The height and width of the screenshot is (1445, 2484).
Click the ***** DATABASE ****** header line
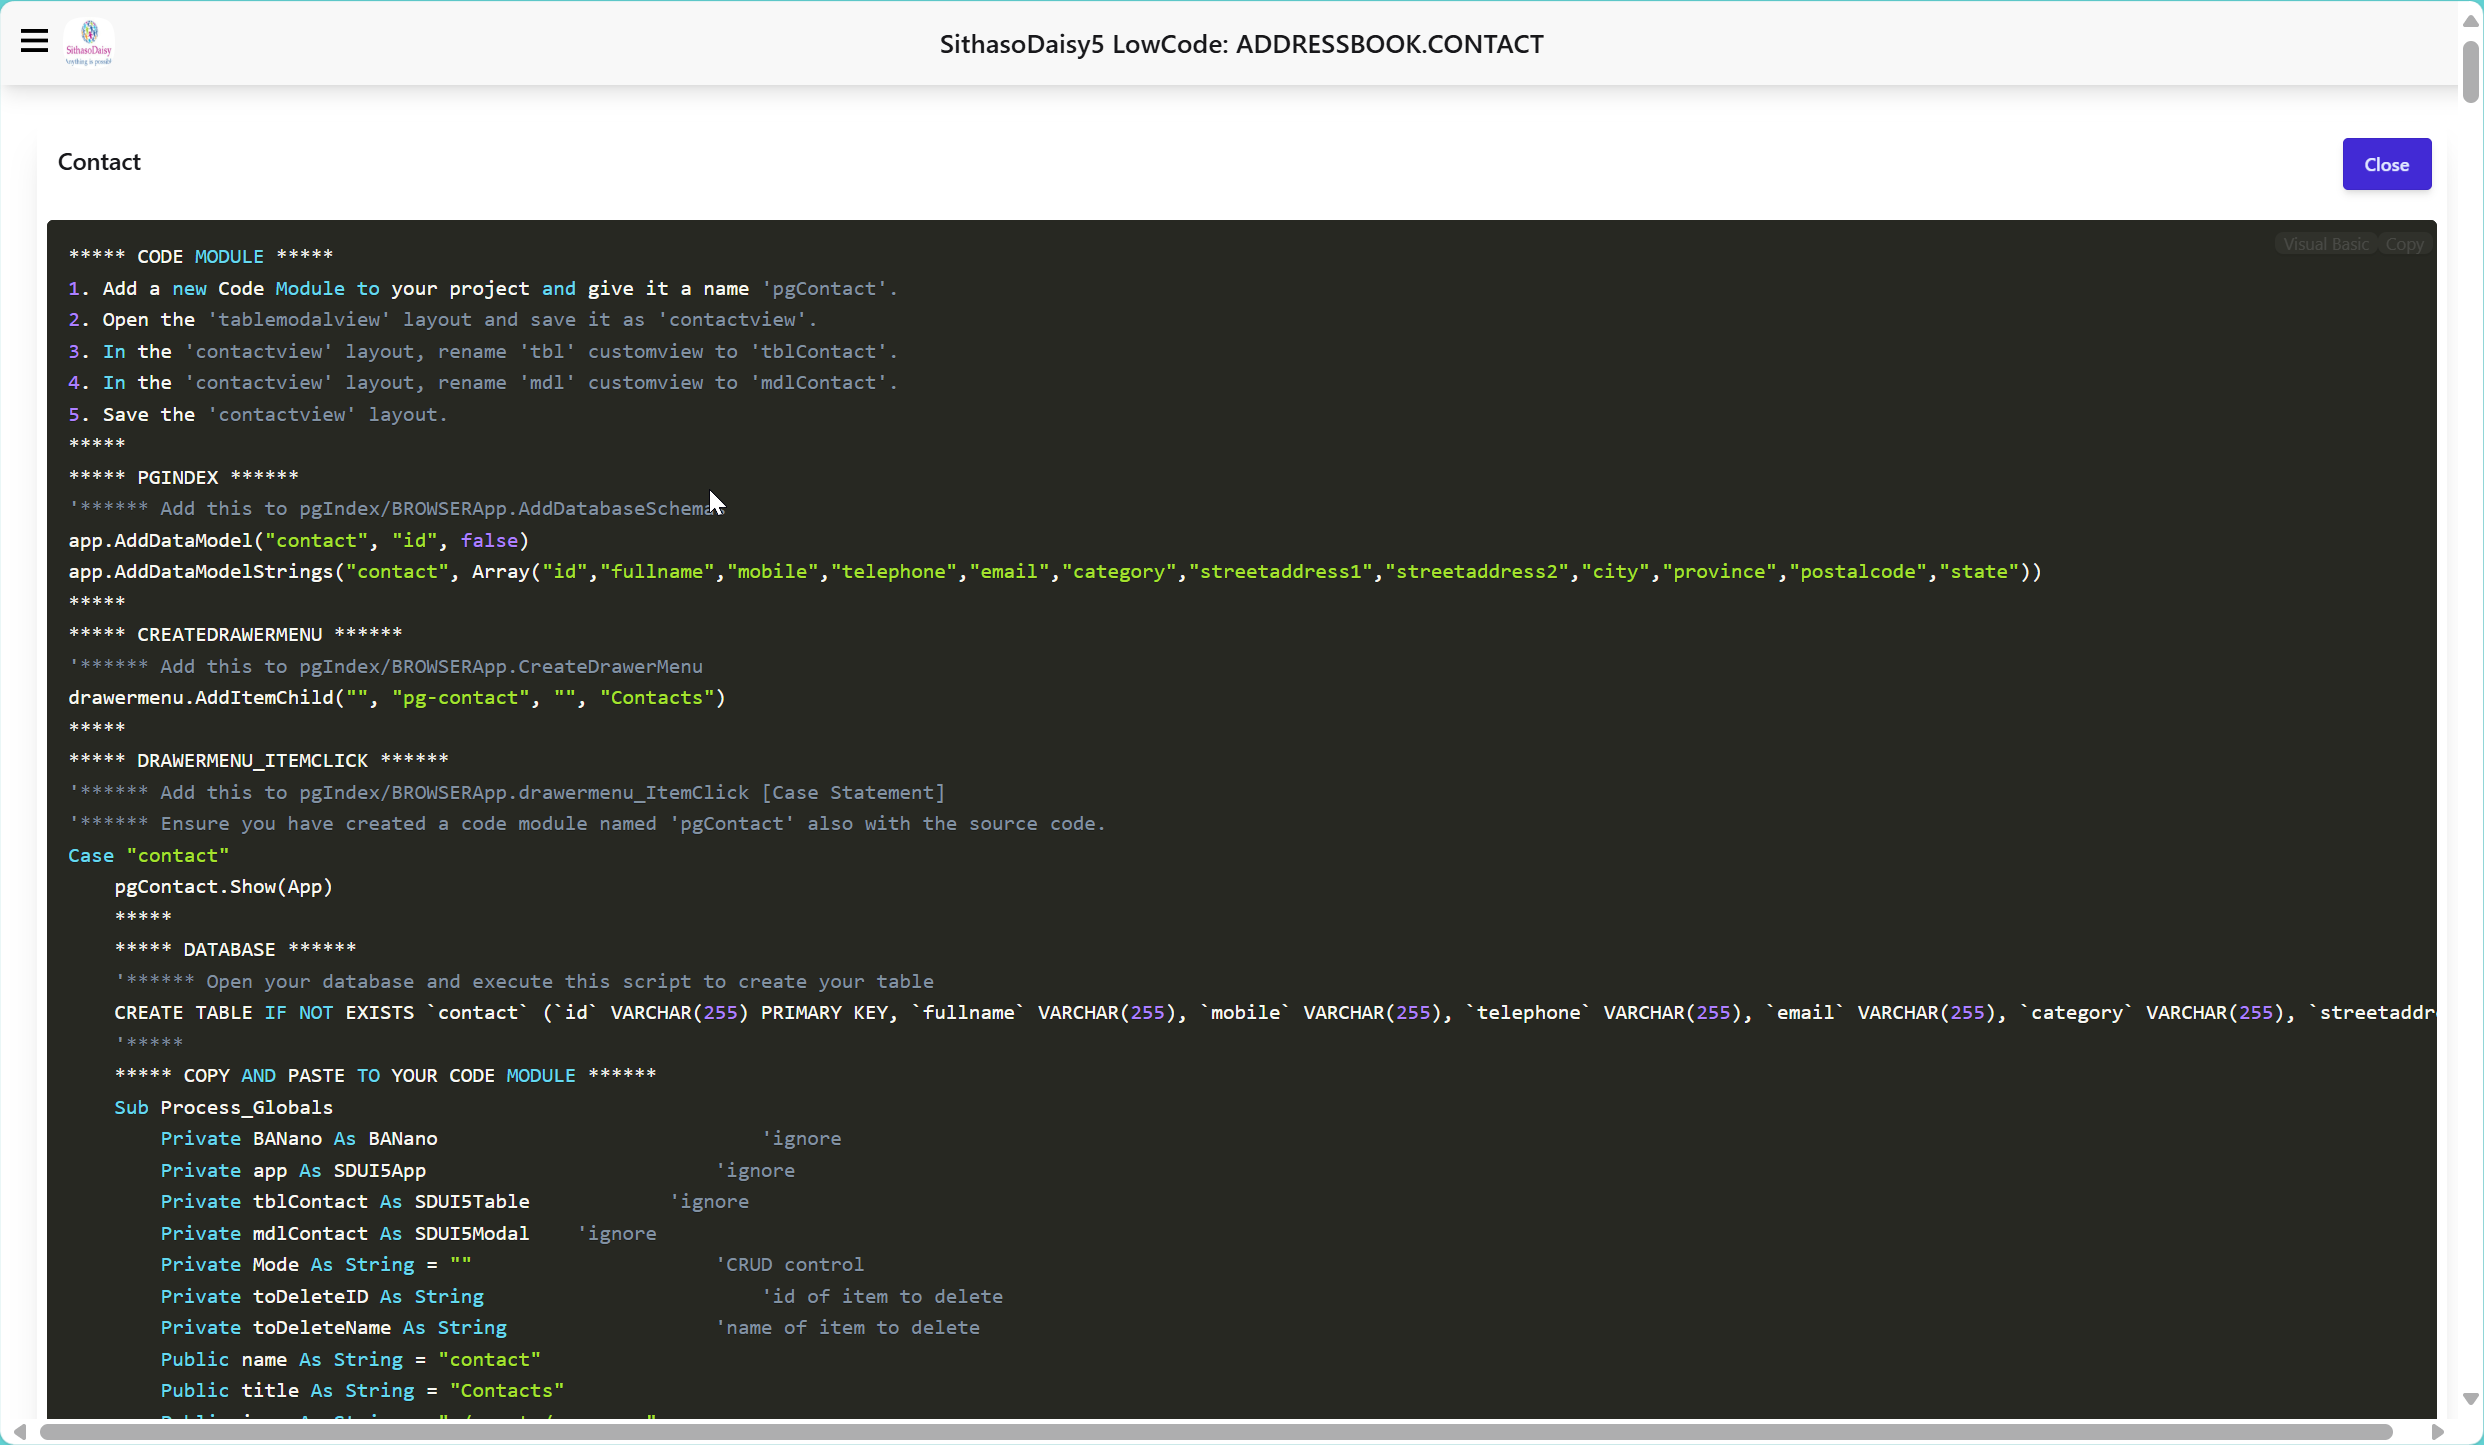pos(235,949)
